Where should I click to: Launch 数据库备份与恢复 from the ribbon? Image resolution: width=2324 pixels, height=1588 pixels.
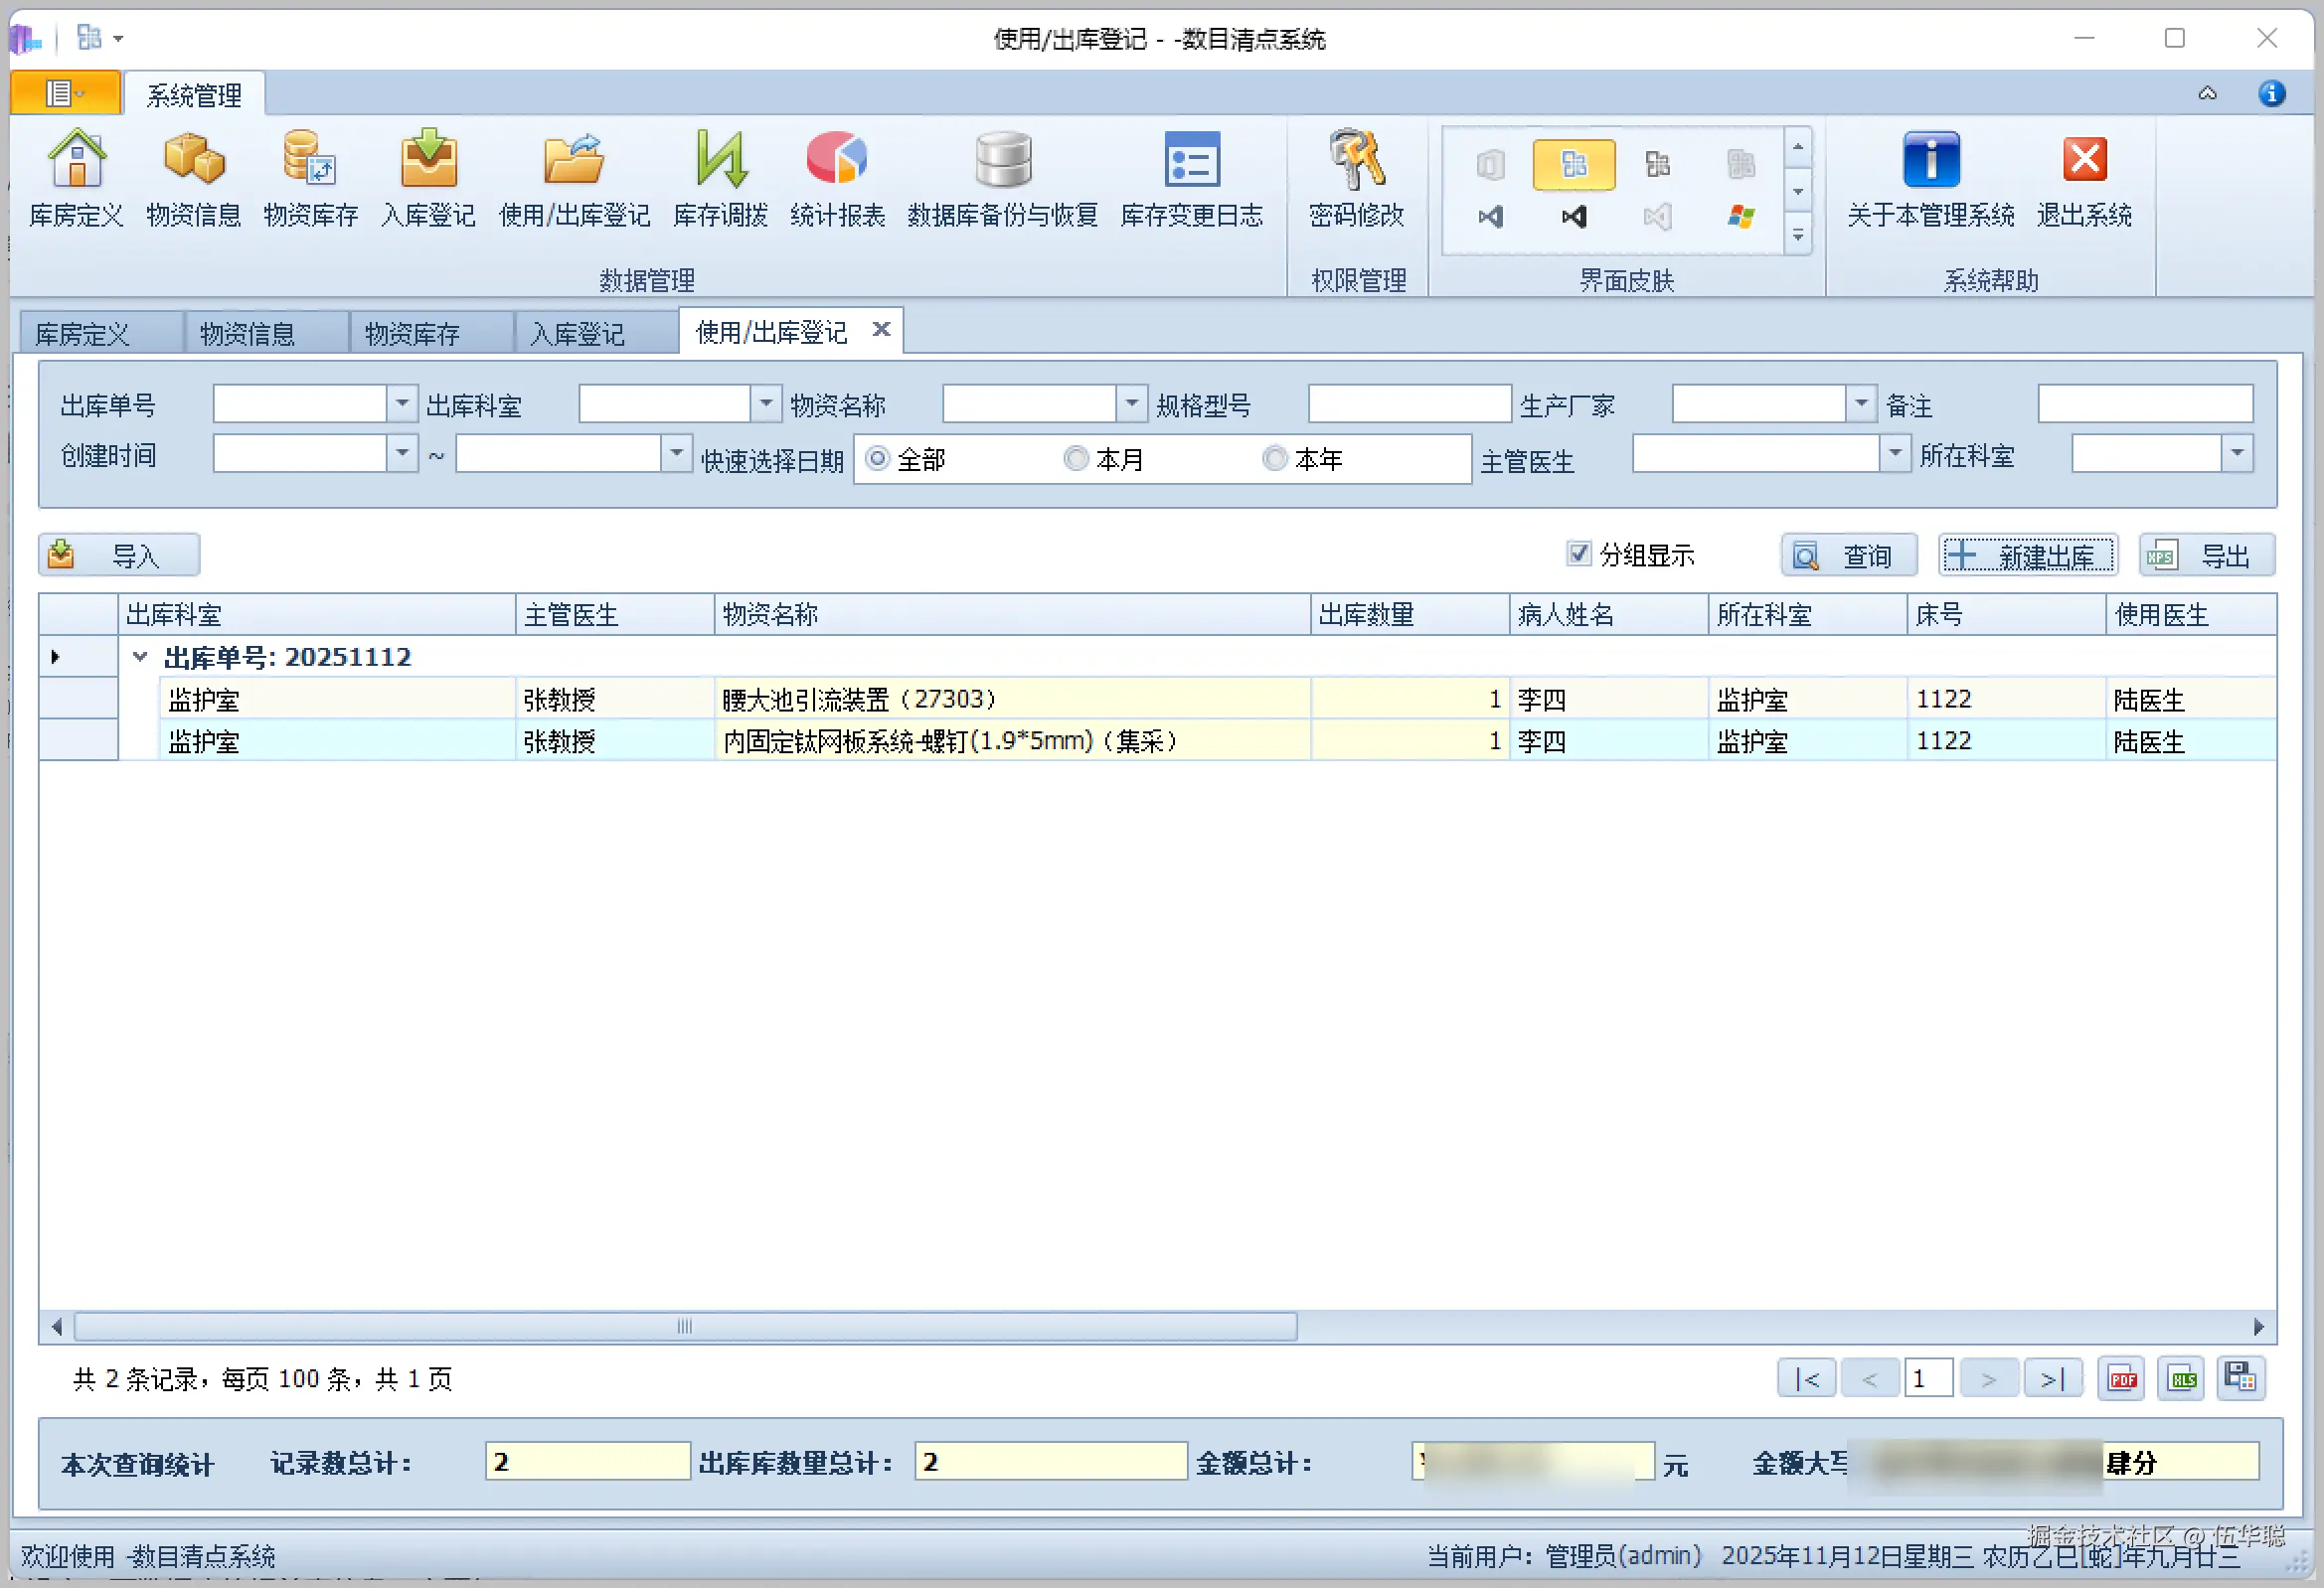pos(1001,178)
